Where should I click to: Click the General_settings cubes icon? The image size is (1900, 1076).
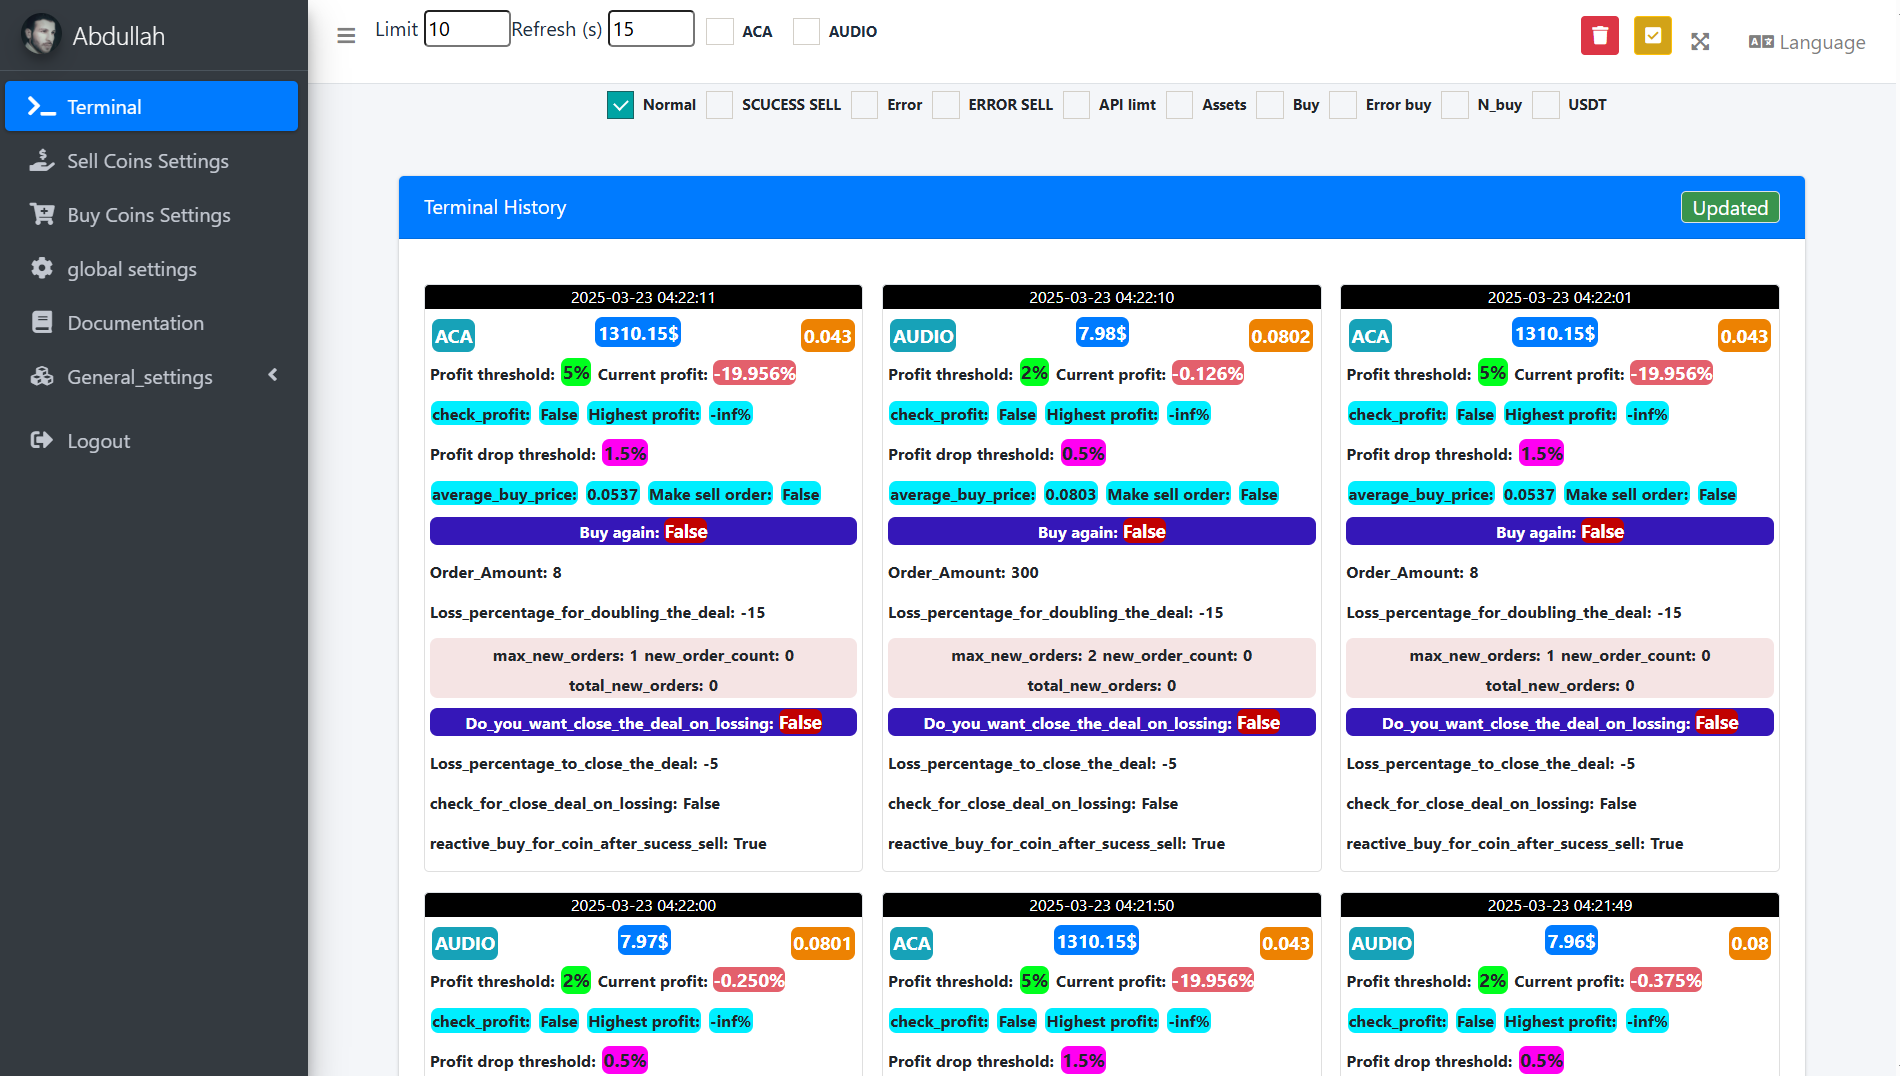[41, 376]
